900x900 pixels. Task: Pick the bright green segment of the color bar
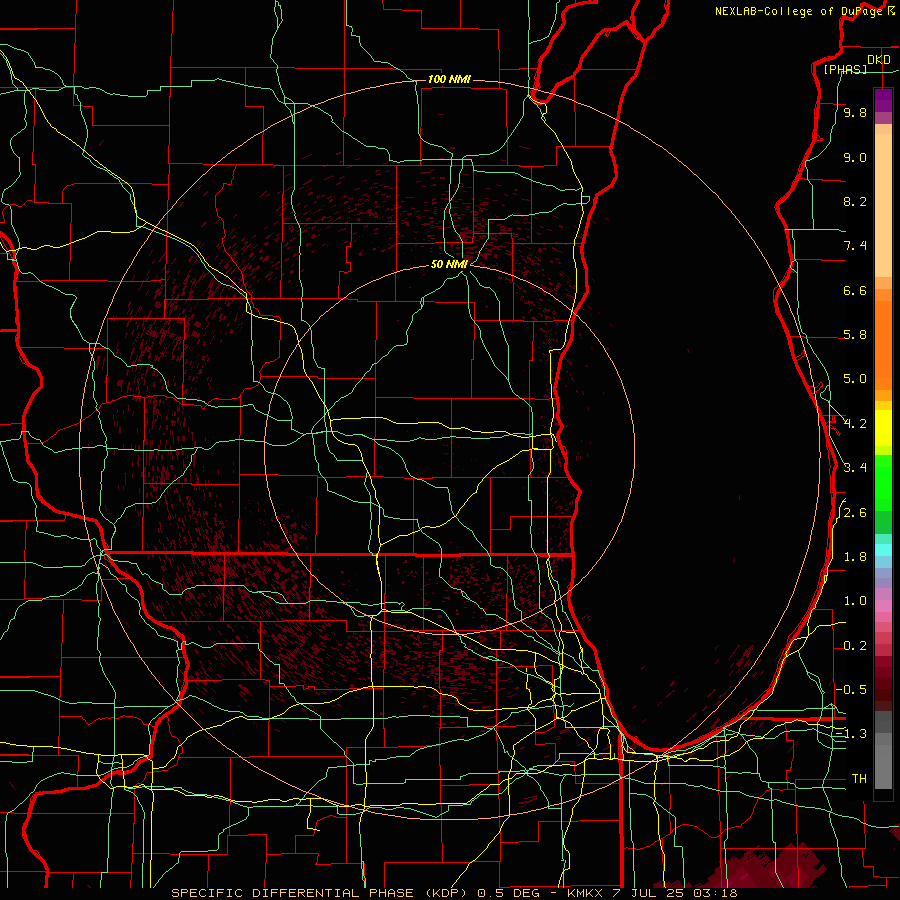(x=883, y=482)
